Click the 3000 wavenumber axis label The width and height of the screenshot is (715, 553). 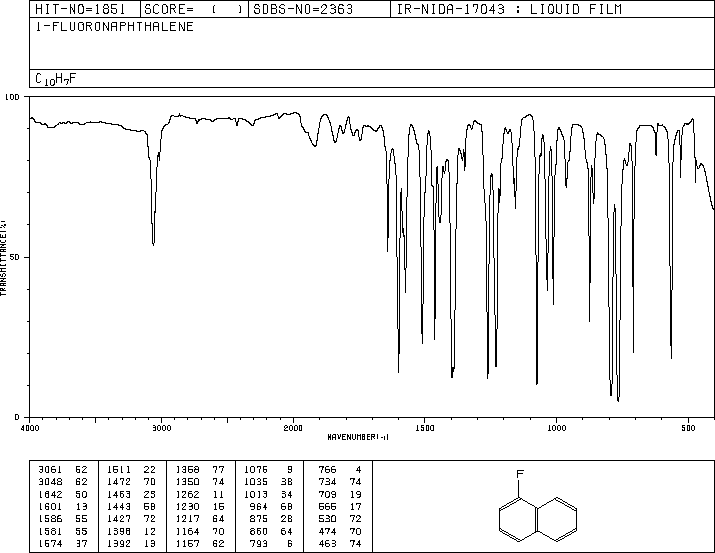[x=161, y=428]
